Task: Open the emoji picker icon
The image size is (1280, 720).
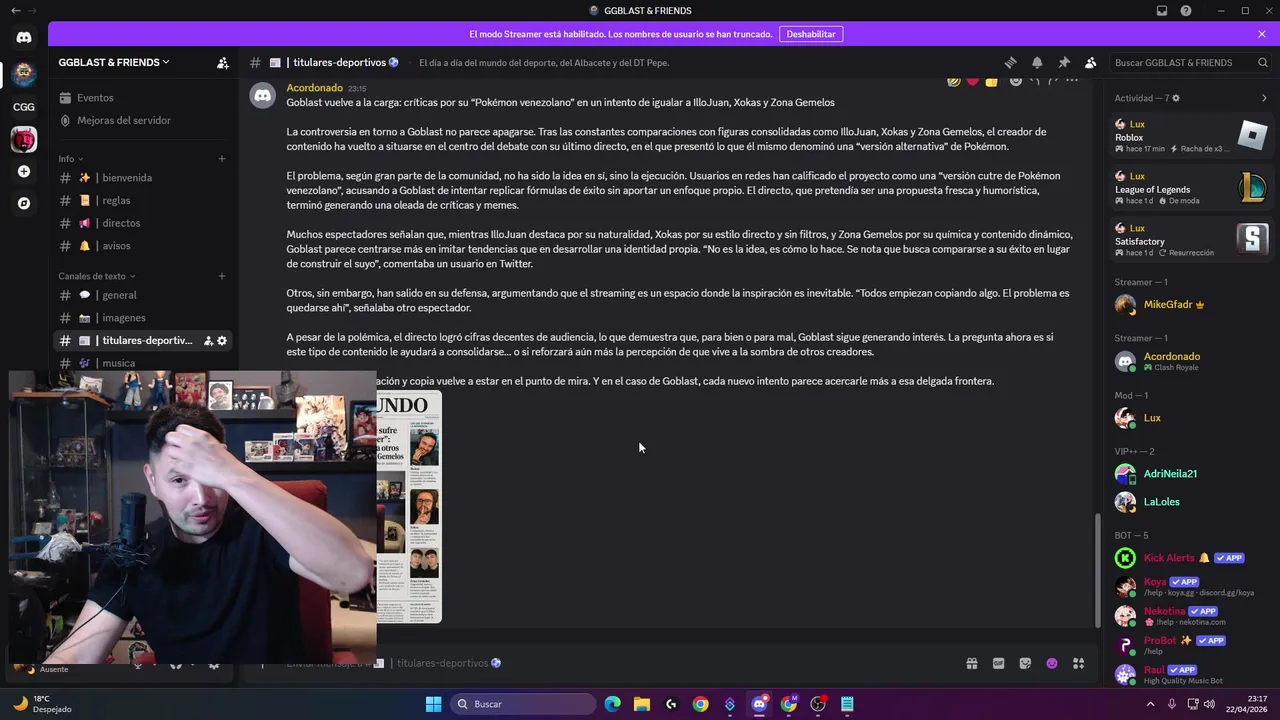Action: (1052, 663)
